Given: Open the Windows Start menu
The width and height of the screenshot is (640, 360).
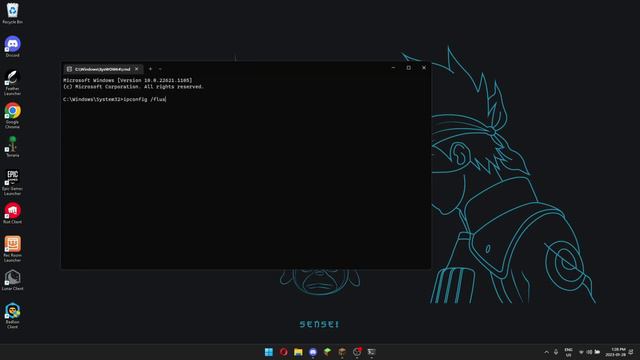Looking at the screenshot, I should point(269,352).
